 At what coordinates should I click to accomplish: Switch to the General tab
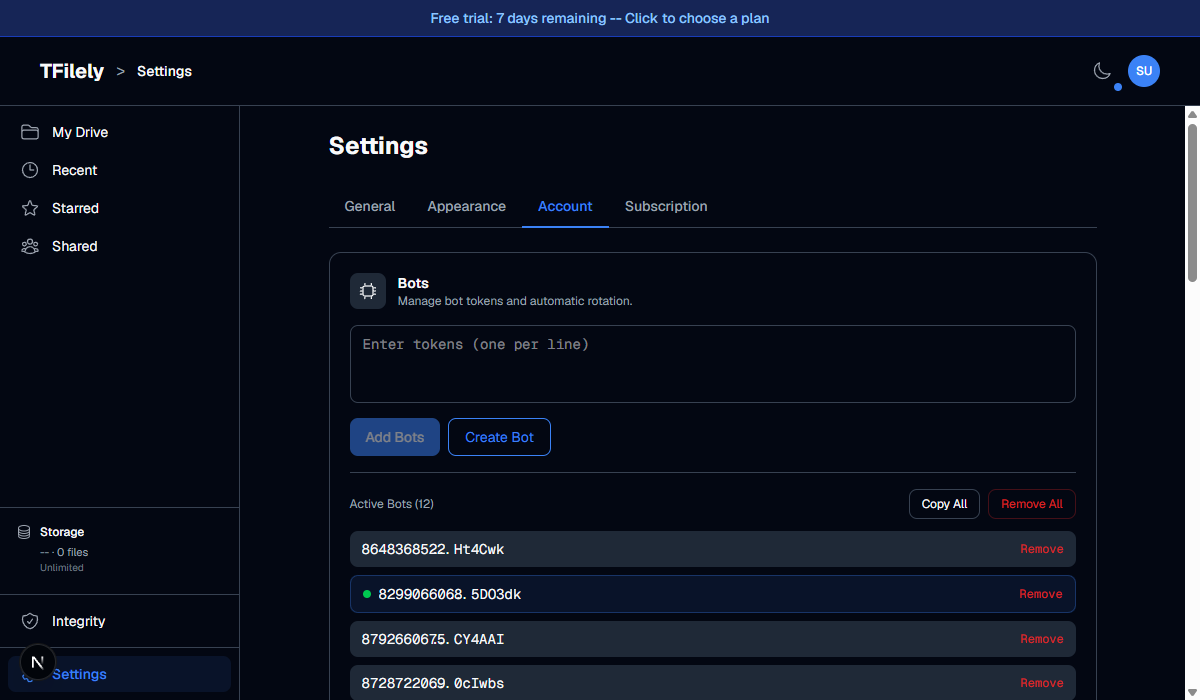370,206
